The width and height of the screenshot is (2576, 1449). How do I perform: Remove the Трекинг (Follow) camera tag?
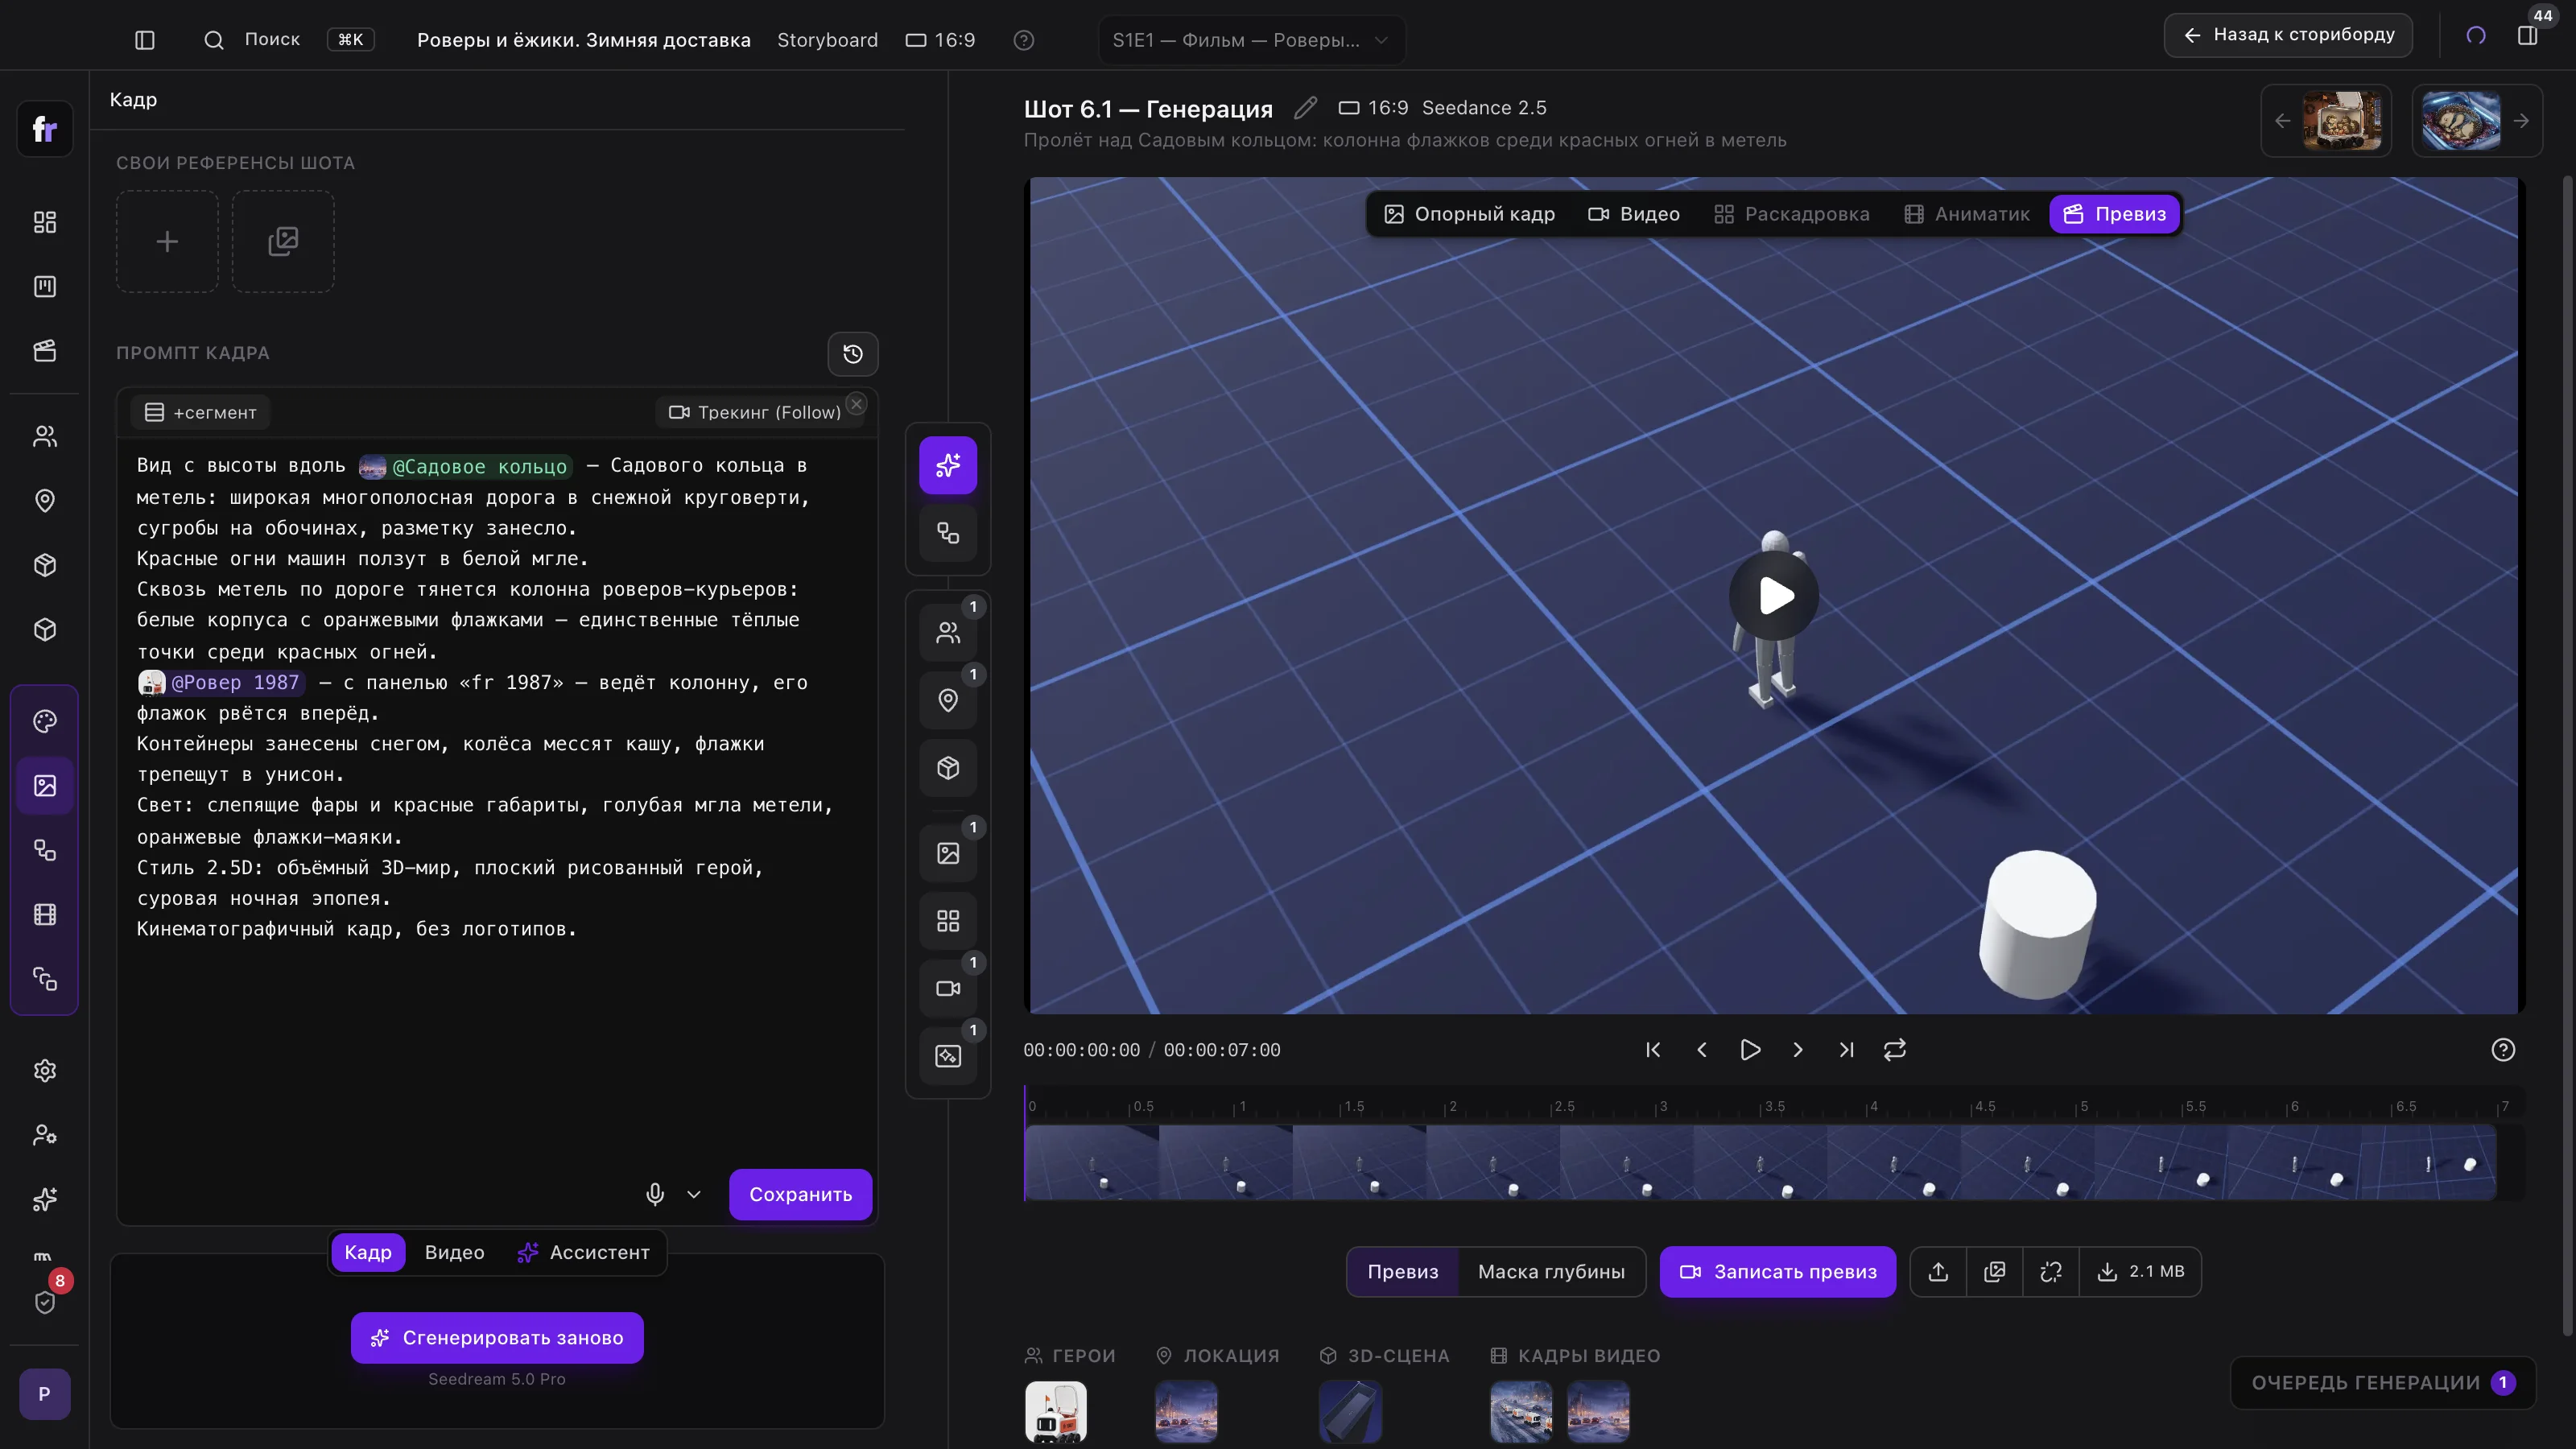[x=856, y=403]
